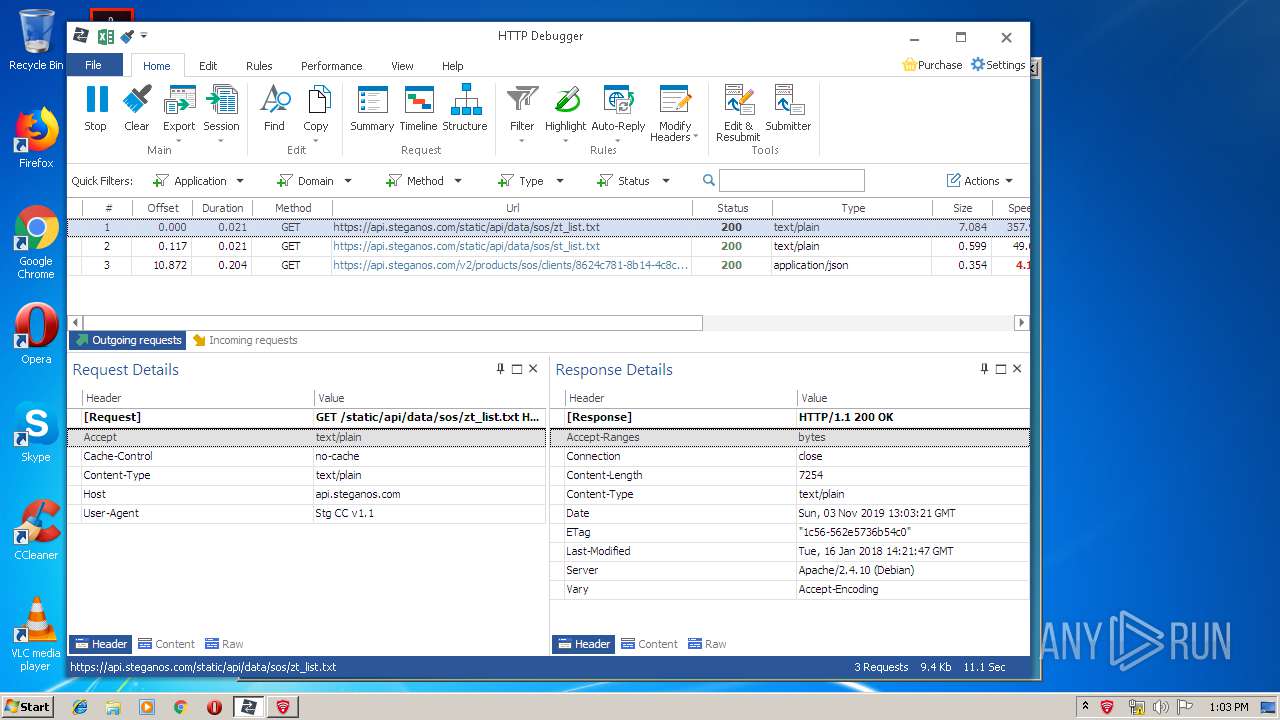
Task: Open the Highlight rules tool
Action: 565,114
